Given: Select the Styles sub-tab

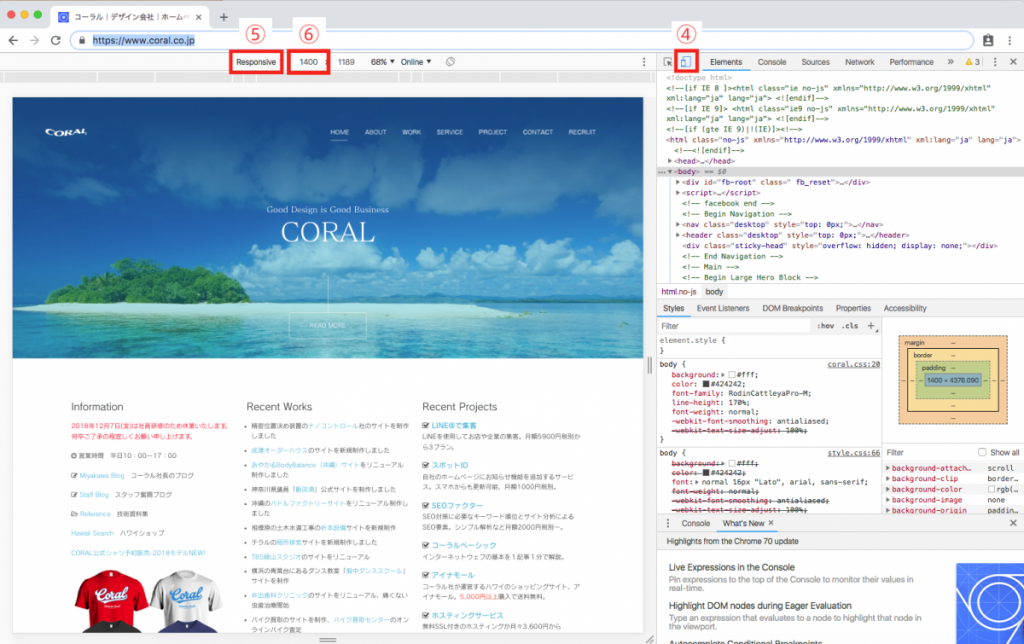Looking at the screenshot, I should (673, 308).
